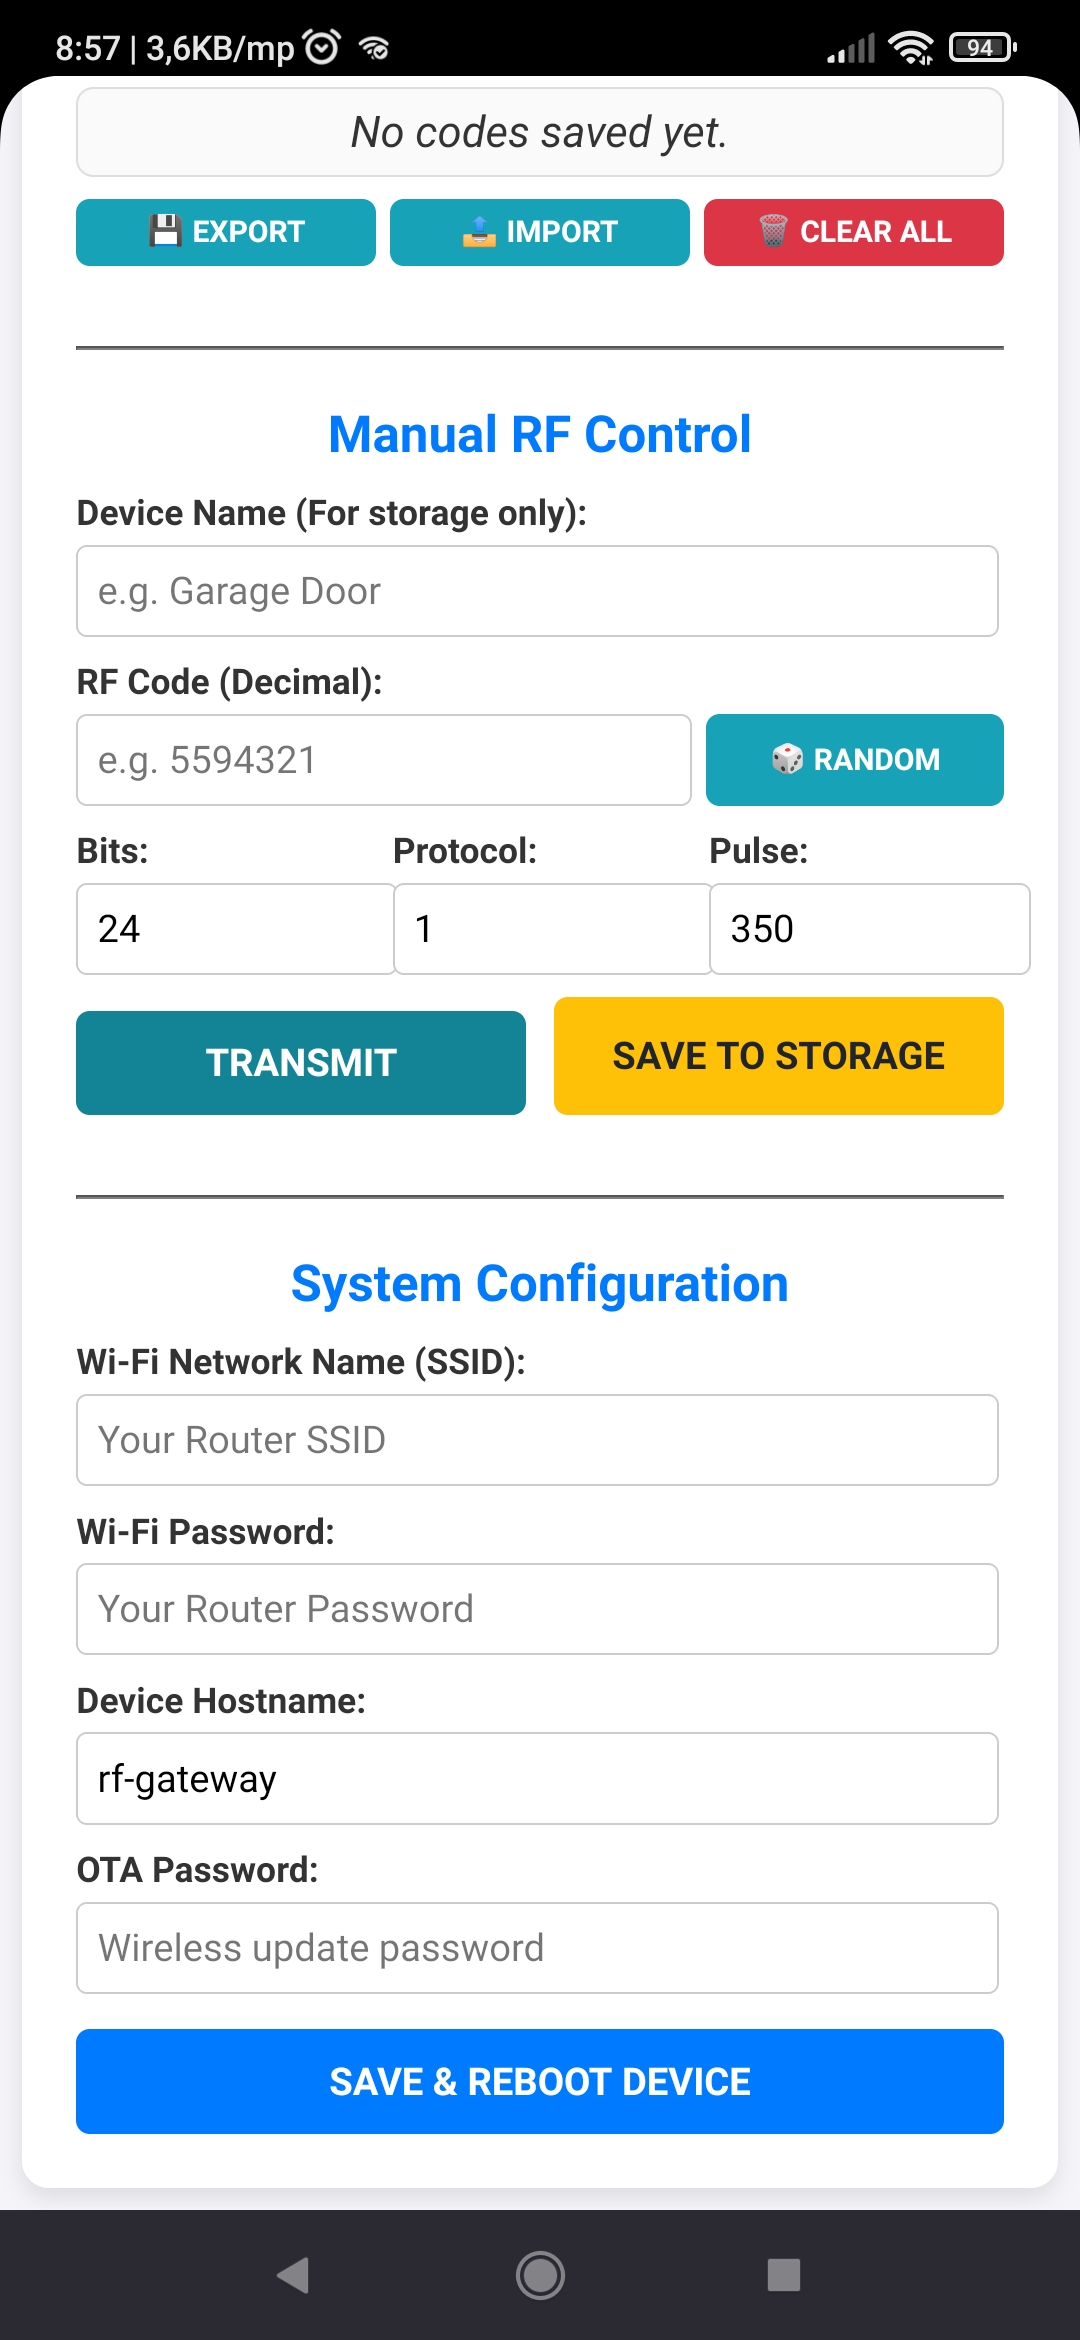Select the Pulse field showing 350
This screenshot has width=1080, height=2340.
point(870,929)
